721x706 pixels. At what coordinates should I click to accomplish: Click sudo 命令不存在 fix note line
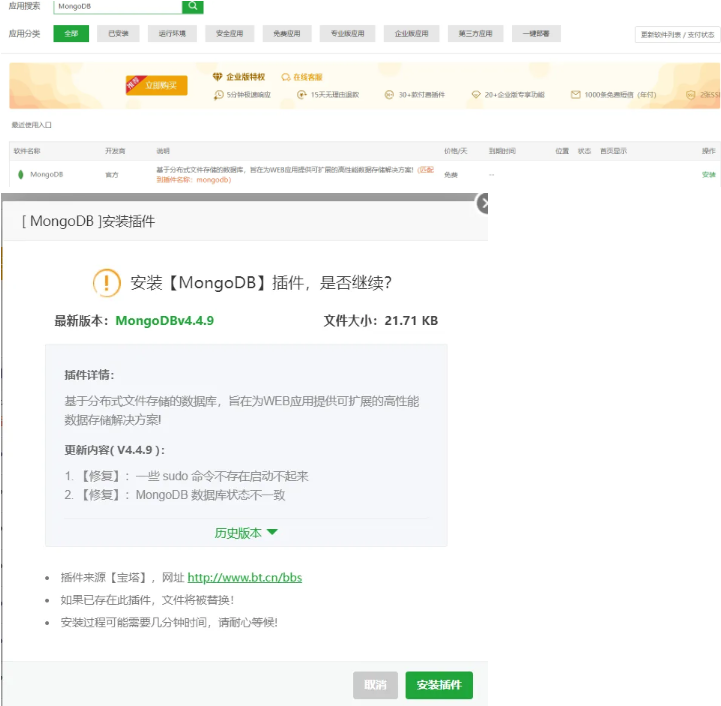coord(187,476)
